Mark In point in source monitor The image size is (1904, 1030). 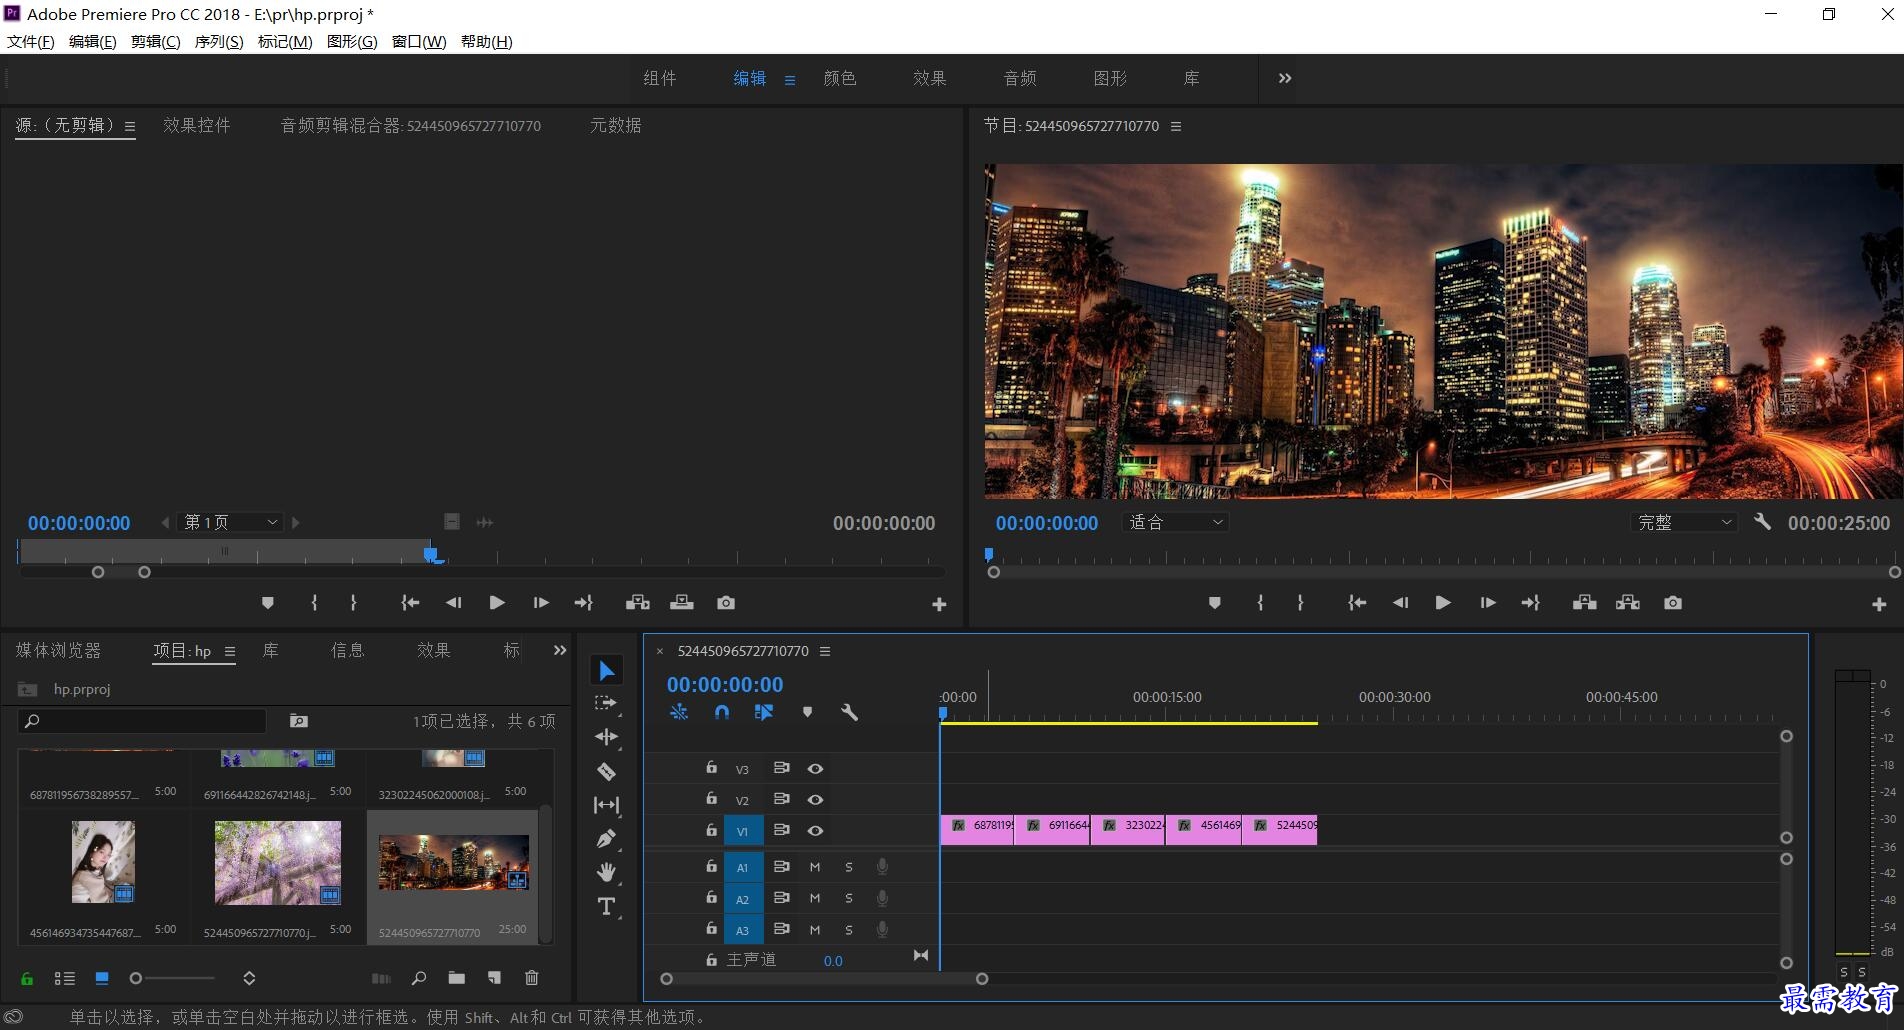pos(314,603)
